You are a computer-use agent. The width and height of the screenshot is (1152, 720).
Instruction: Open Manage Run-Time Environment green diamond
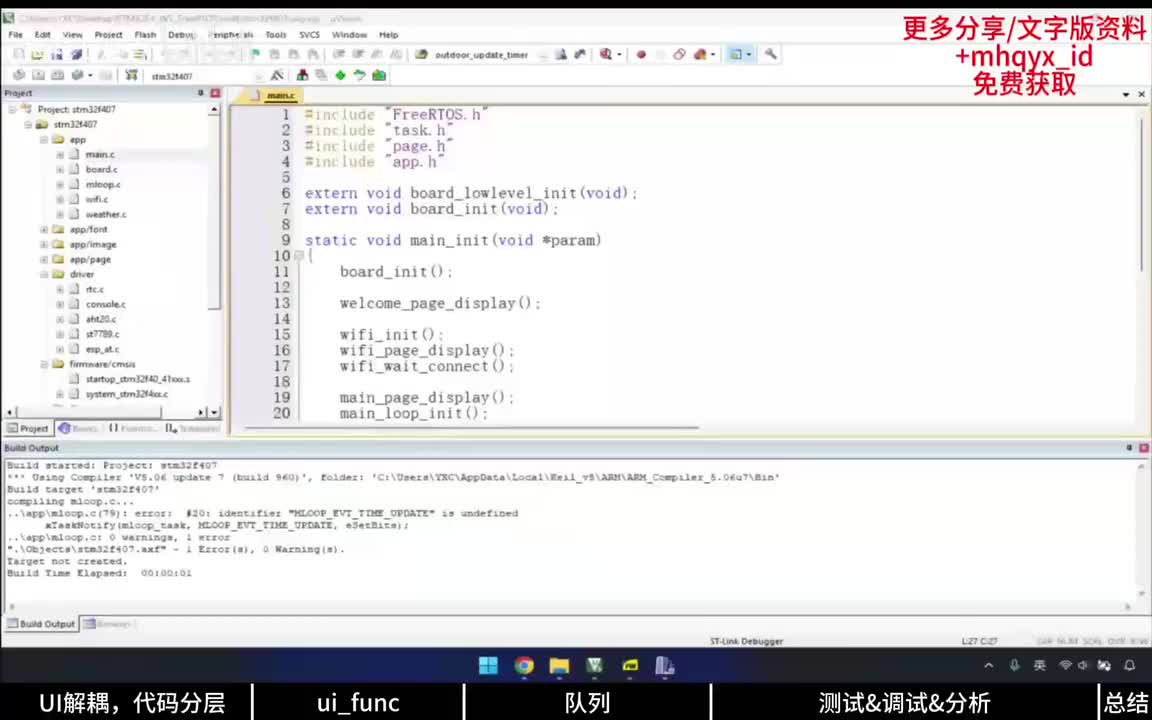click(340, 76)
